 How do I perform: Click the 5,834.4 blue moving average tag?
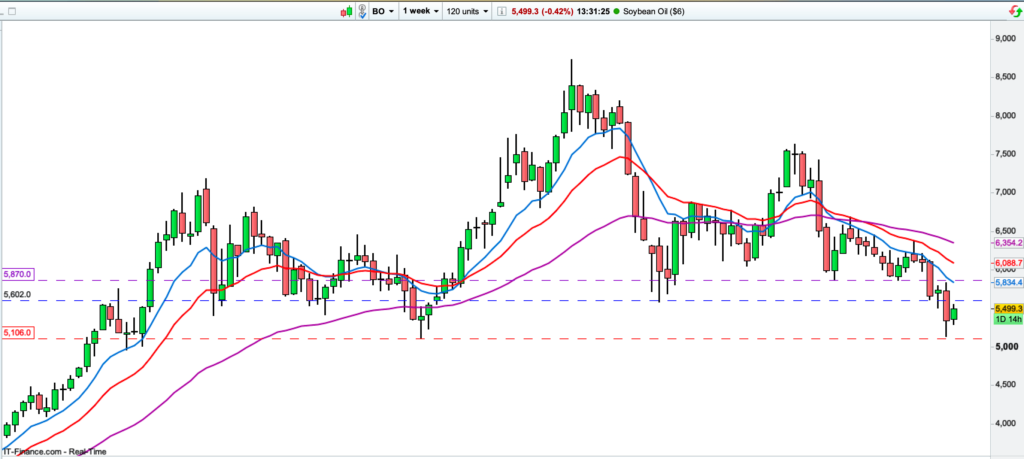click(x=1005, y=283)
